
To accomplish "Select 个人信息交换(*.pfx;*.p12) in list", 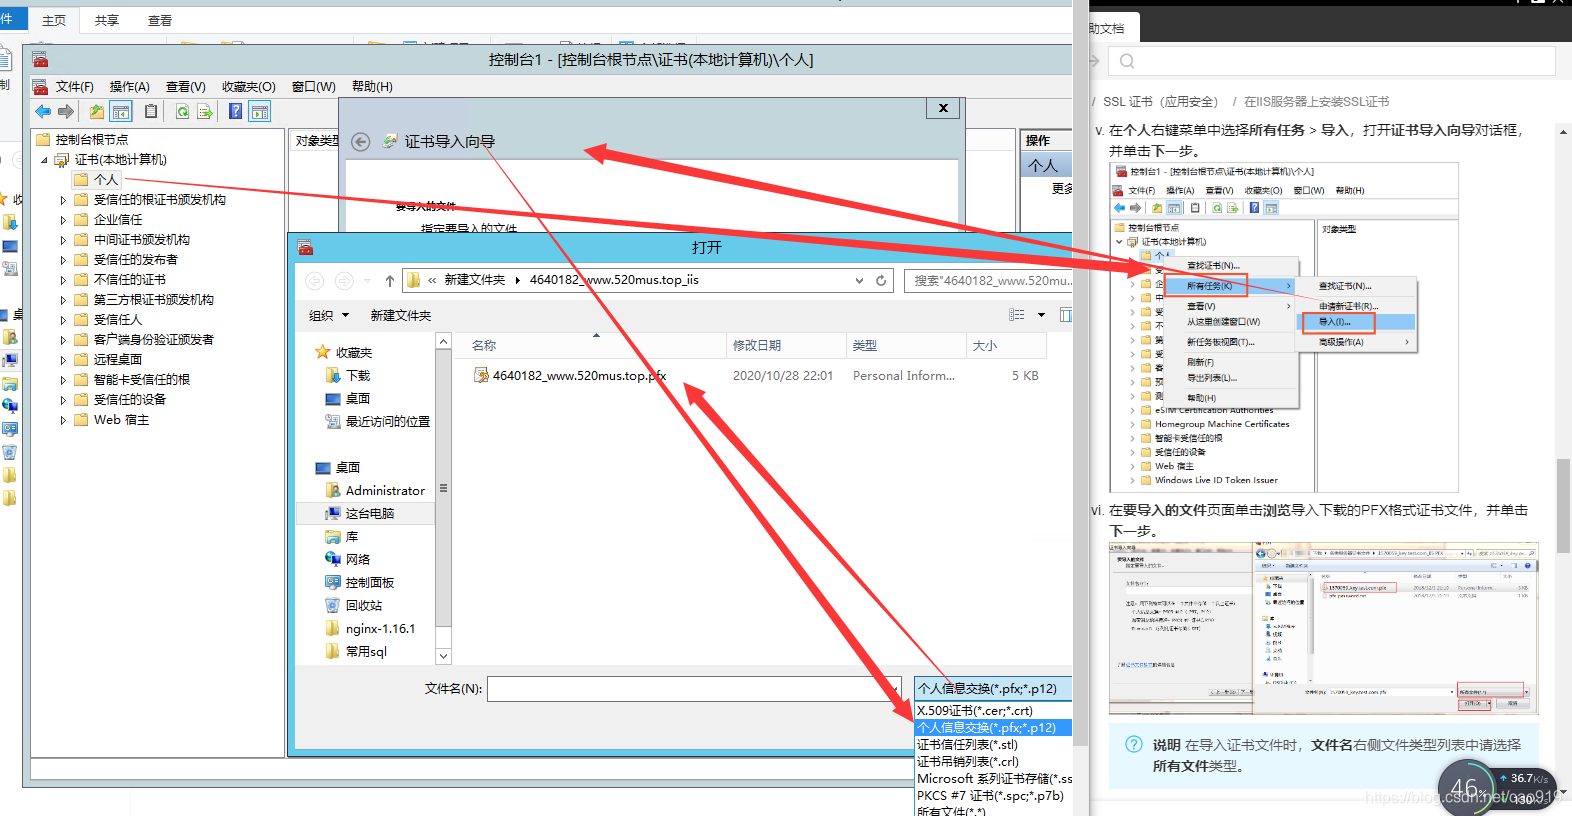I will tap(993, 728).
